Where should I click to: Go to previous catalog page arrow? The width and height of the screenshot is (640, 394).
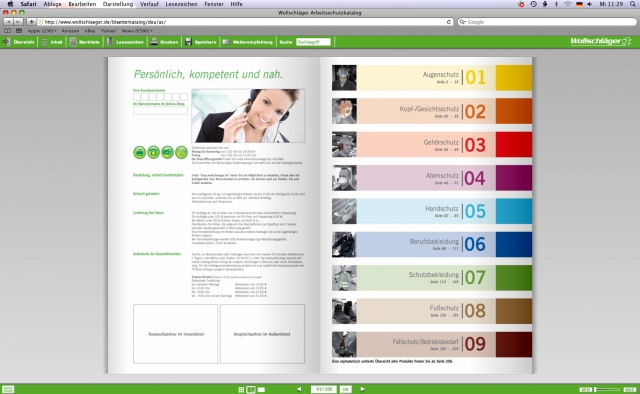pos(299,389)
